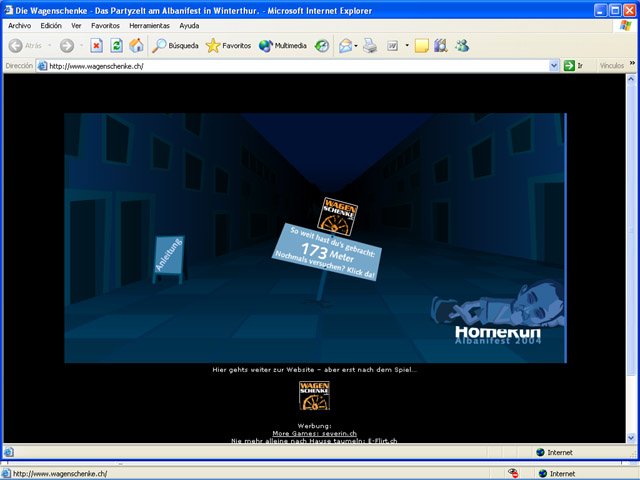Click the yellow discussion note icon
640x480 pixels.
click(422, 45)
